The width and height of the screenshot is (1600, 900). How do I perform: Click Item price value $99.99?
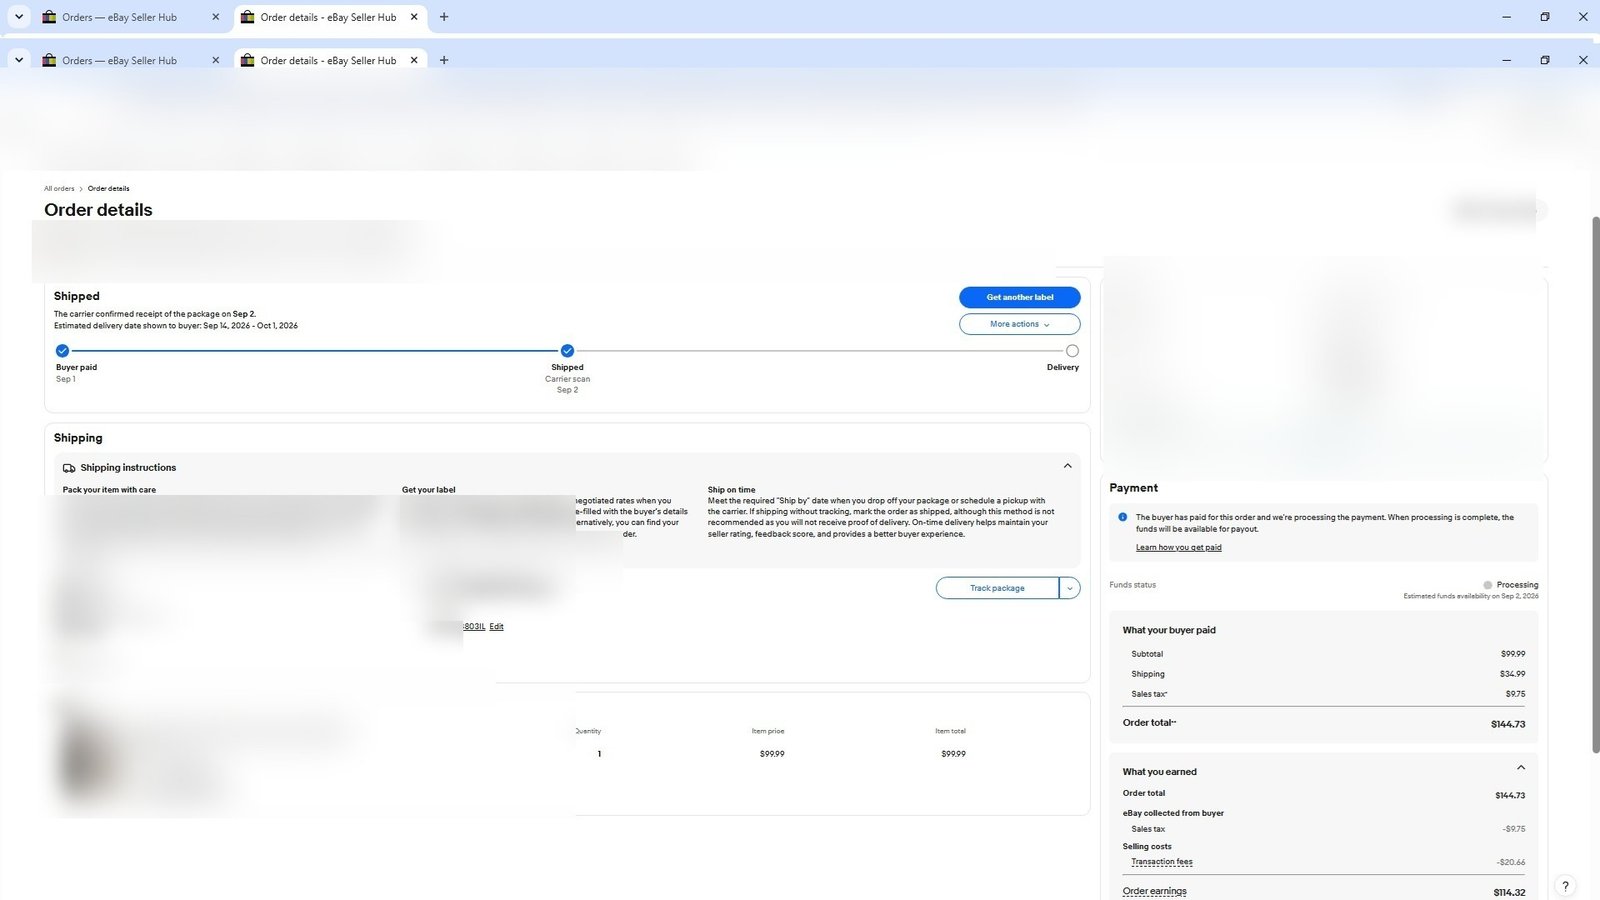point(772,754)
